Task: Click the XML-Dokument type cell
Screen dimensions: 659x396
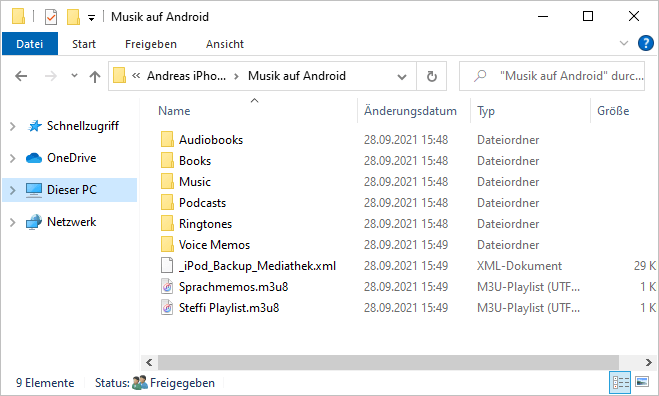Action: point(519,266)
